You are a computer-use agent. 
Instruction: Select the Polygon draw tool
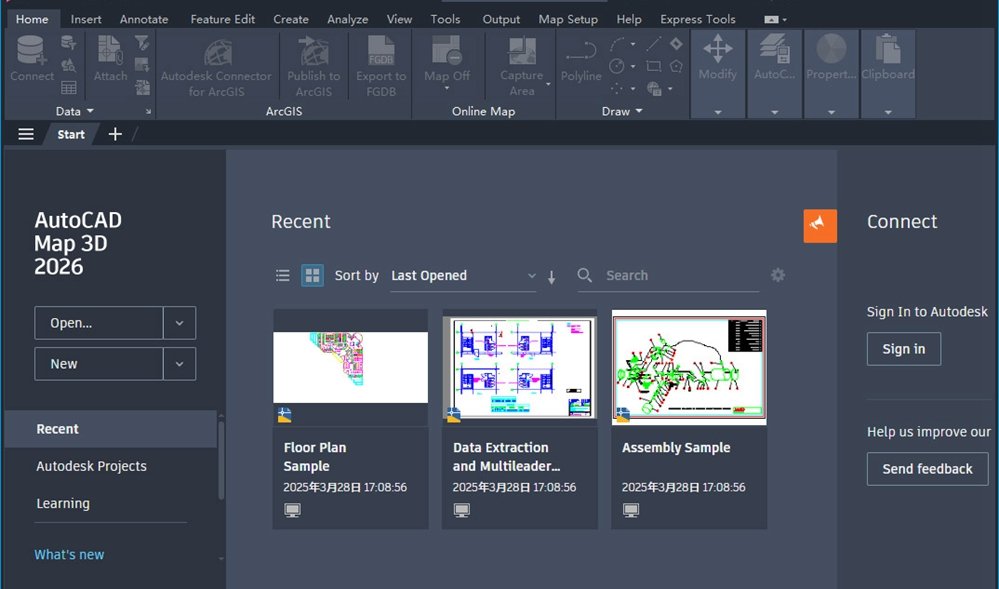point(676,66)
